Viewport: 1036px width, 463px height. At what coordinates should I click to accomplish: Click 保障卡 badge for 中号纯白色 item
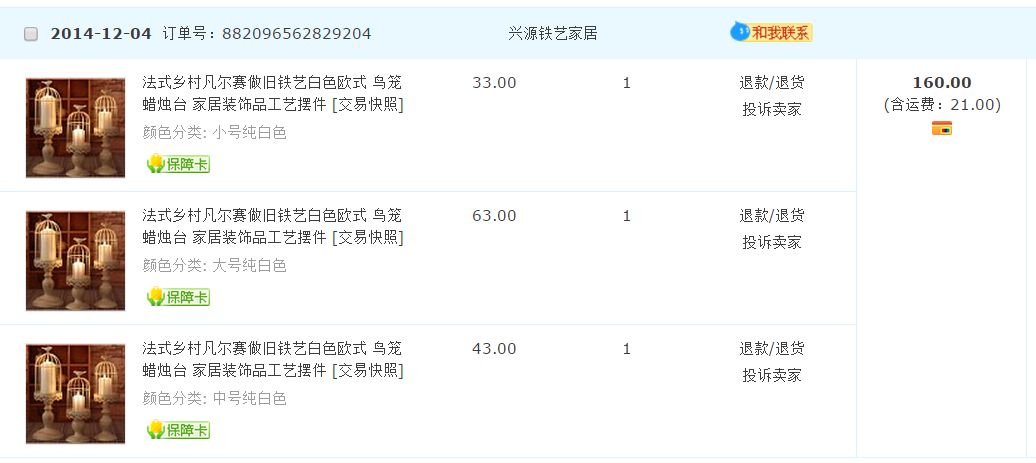pos(178,430)
